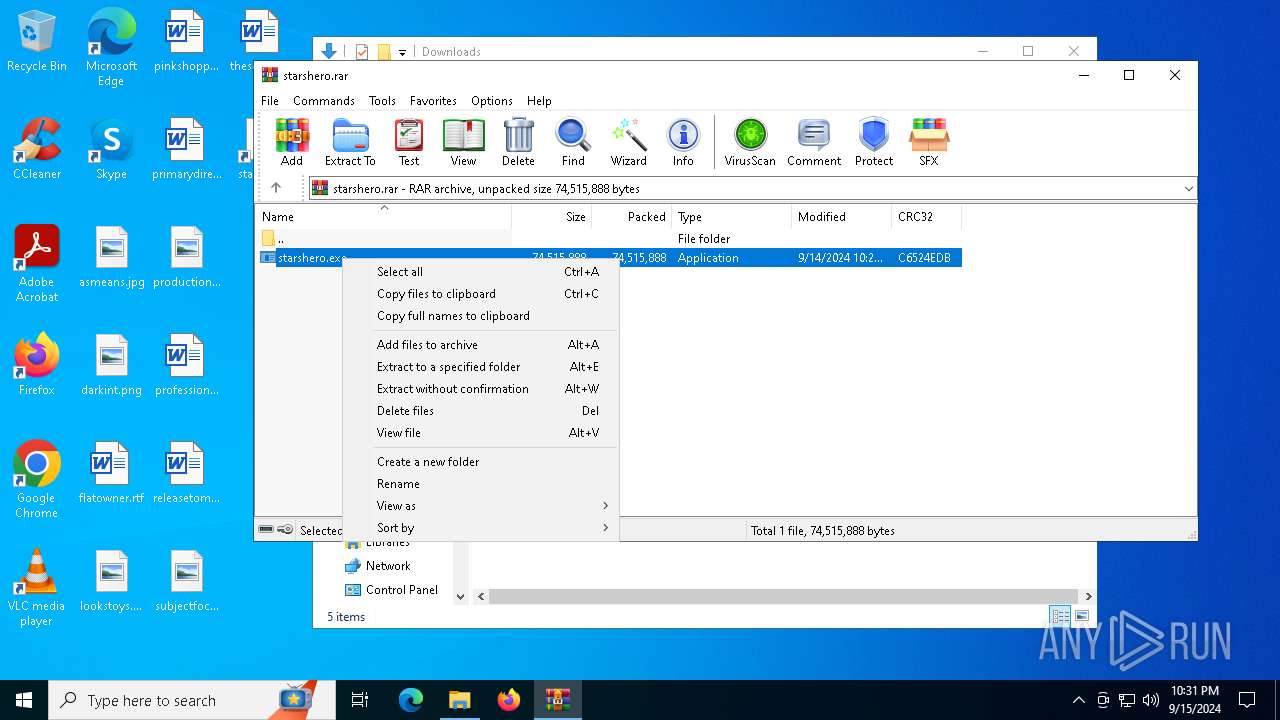Open Task View from the taskbar
This screenshot has height=720, width=1280.
pos(360,700)
